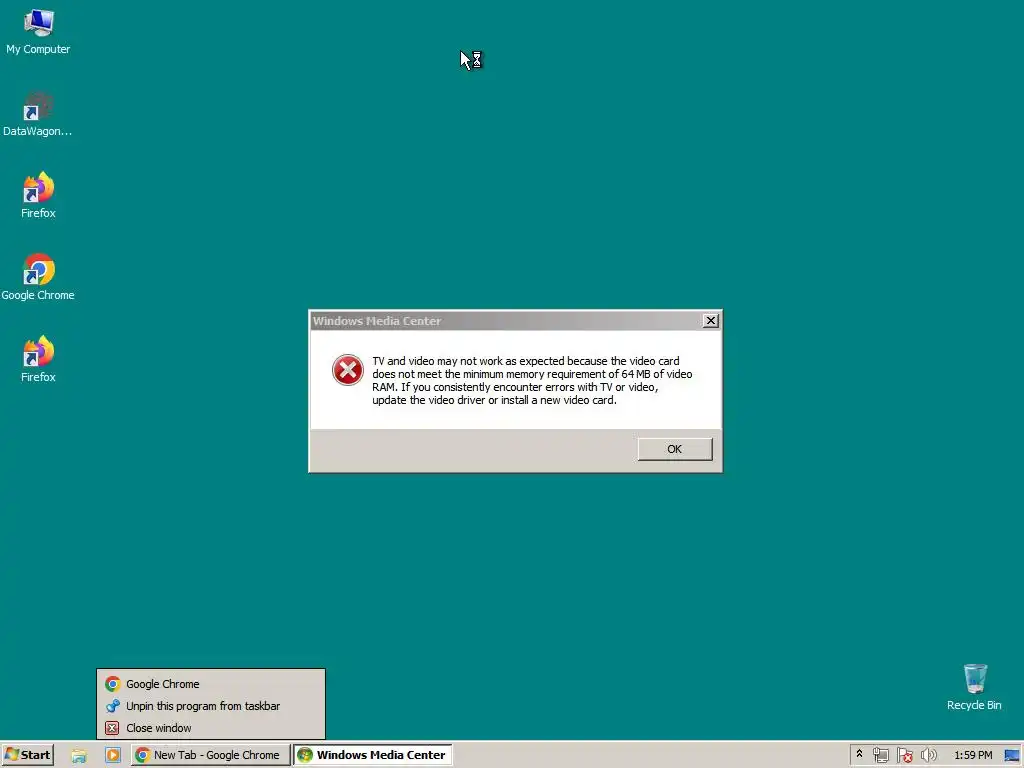Image resolution: width=1024 pixels, height=768 pixels.
Task: Switch to New Tab - Google Chrome taskbar button
Action: [210, 755]
